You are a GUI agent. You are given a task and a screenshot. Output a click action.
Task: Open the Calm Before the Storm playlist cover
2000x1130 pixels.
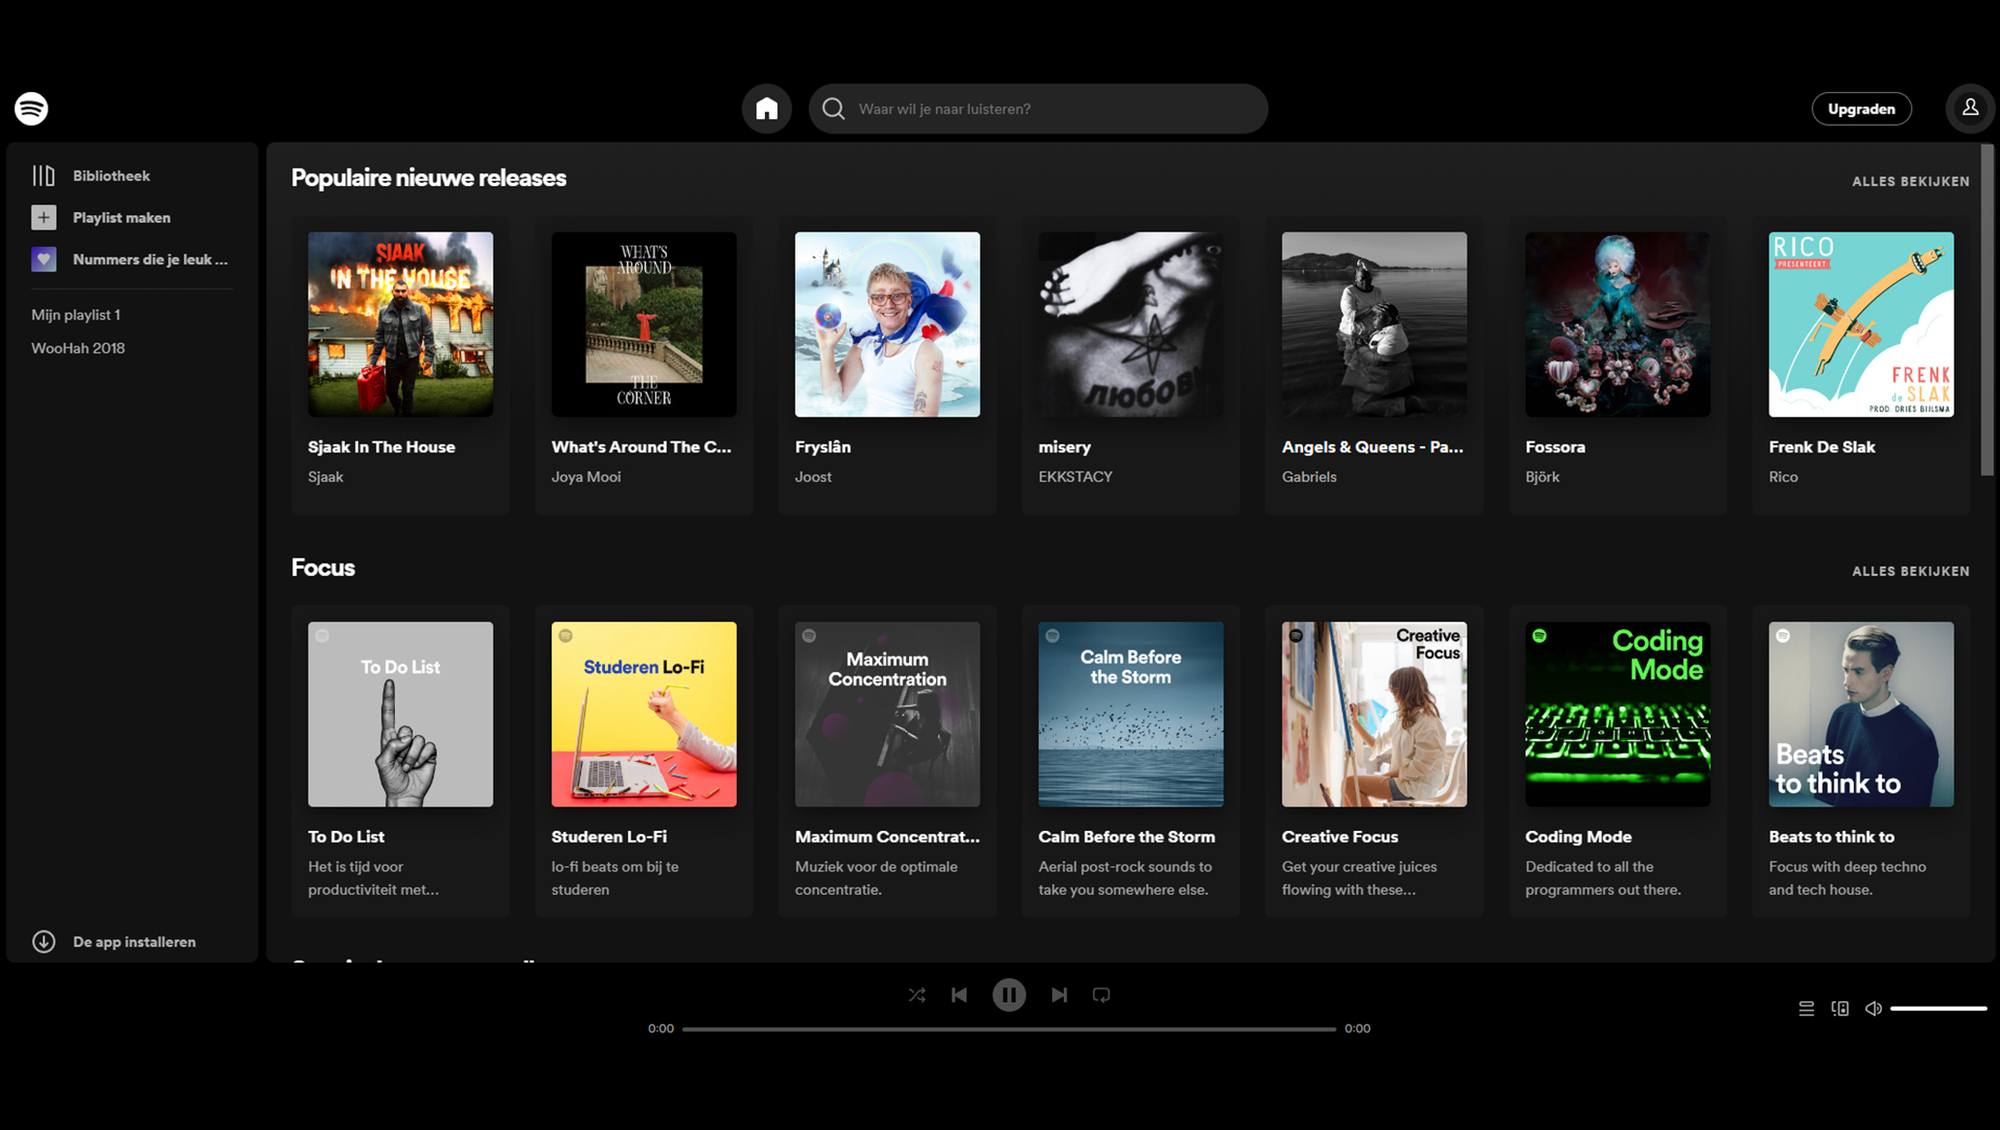(1131, 714)
